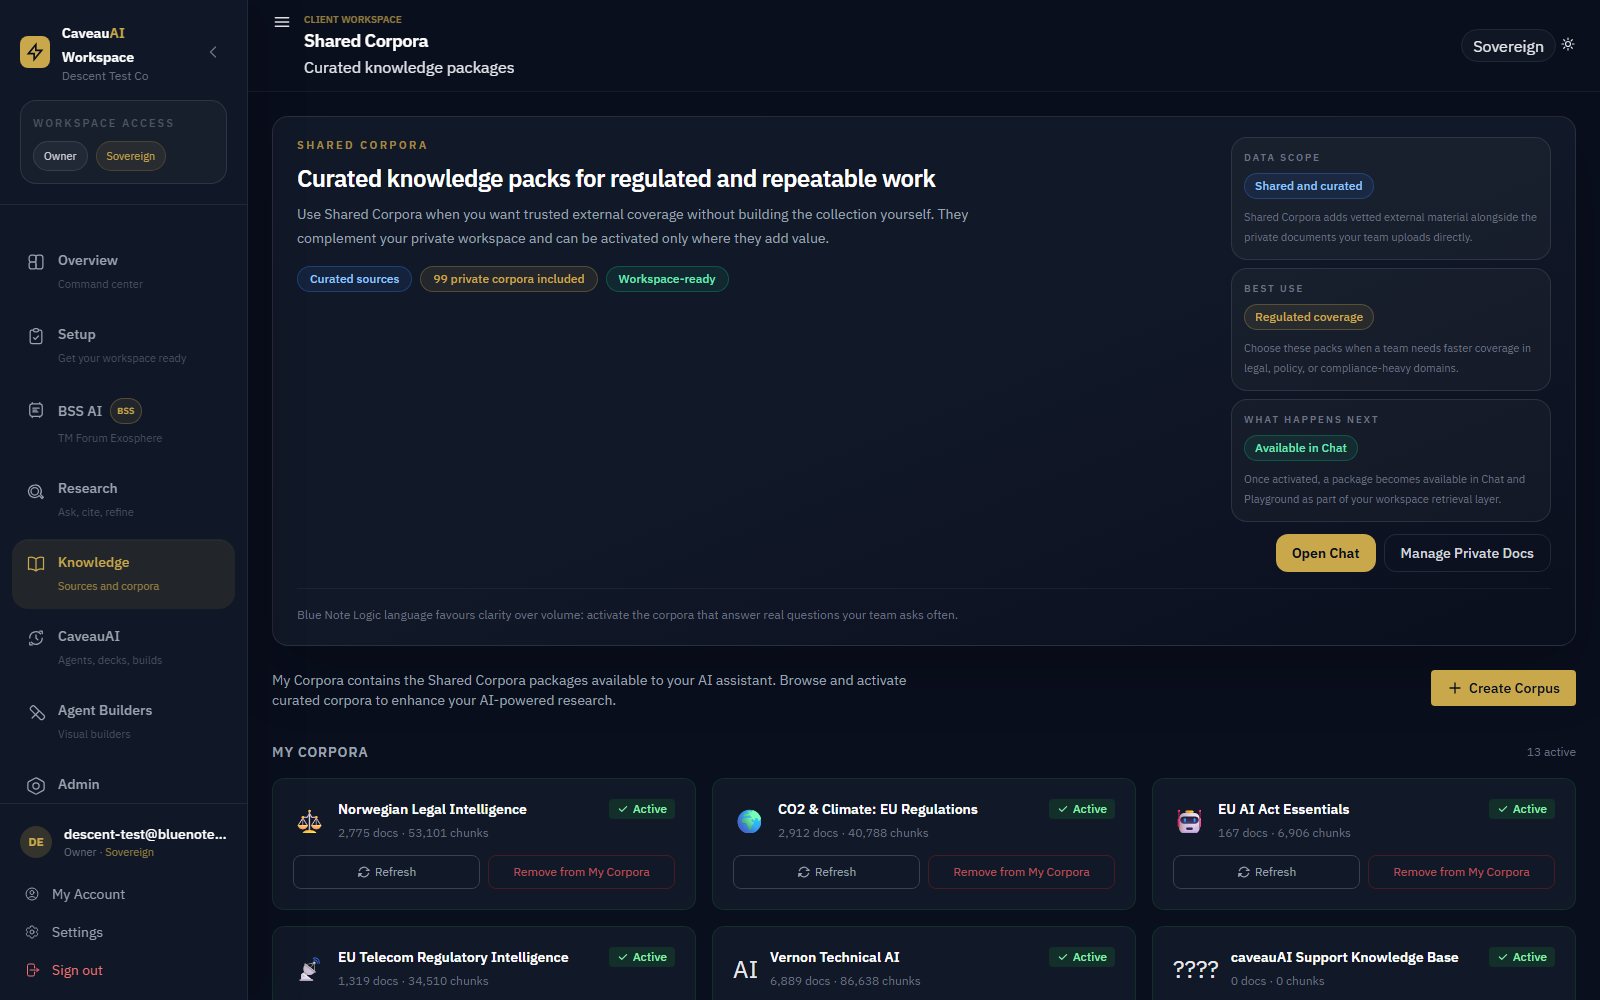Click the EU AI Act Essentials robot icon
The image size is (1600, 1000).
point(1190,821)
